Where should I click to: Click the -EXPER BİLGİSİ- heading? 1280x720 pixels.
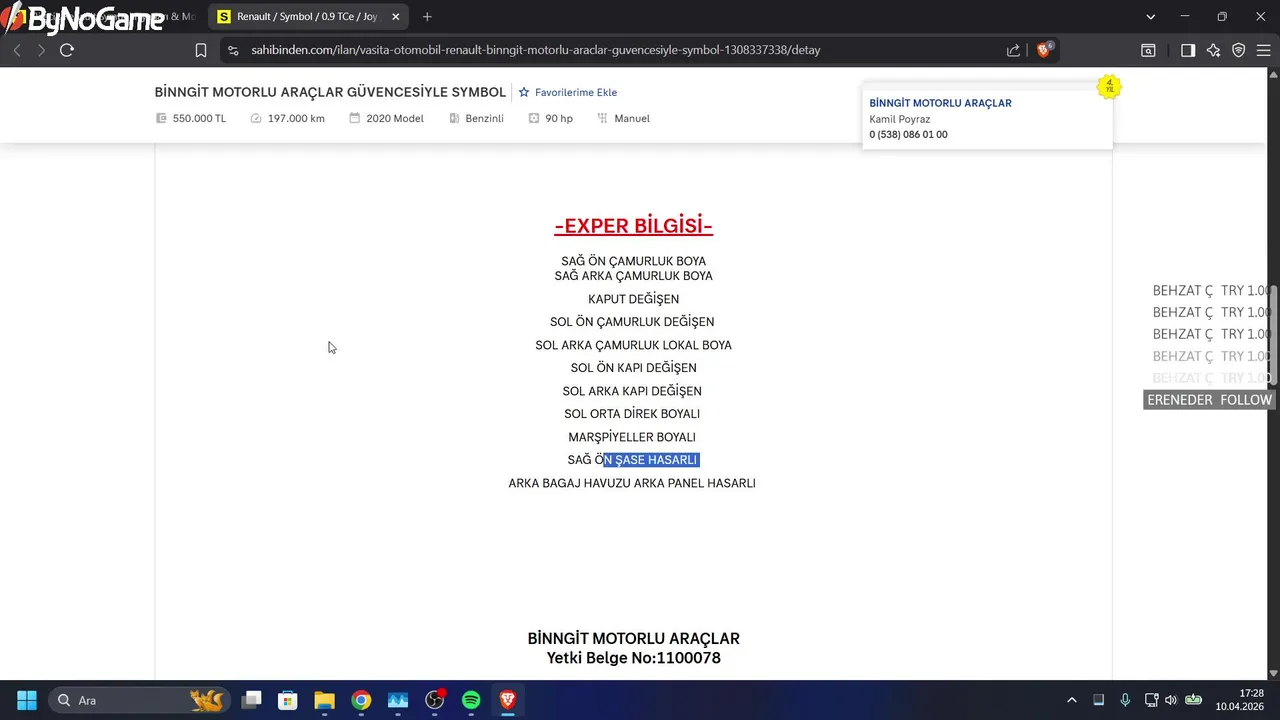[x=633, y=226]
